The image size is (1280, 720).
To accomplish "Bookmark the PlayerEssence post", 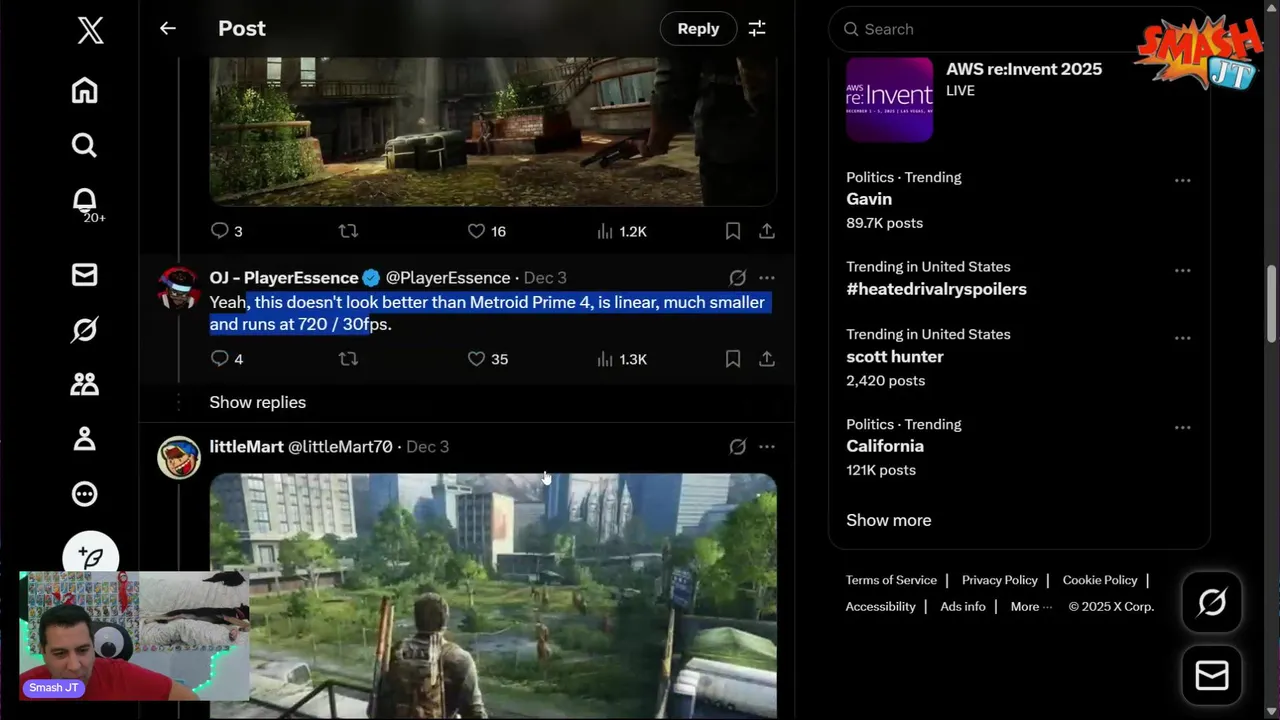I will (733, 358).
